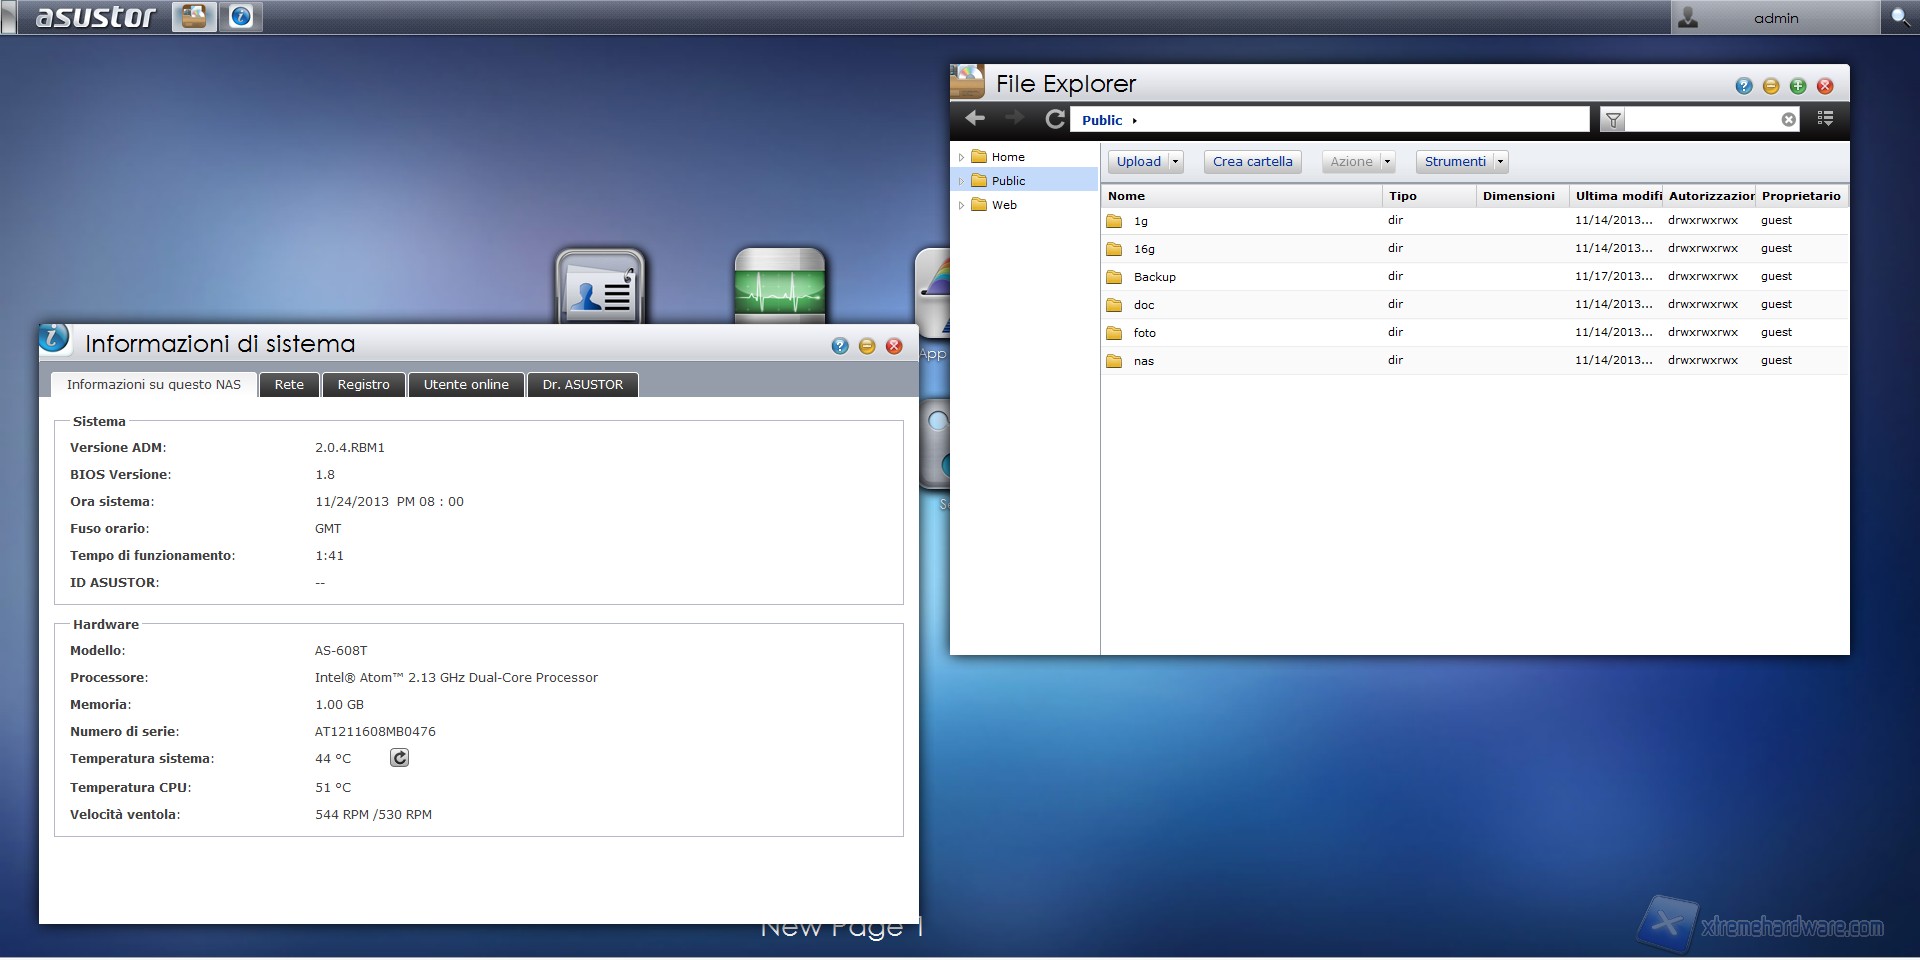Open File Explorer help icon
This screenshot has width=1920, height=960.
[x=1744, y=86]
